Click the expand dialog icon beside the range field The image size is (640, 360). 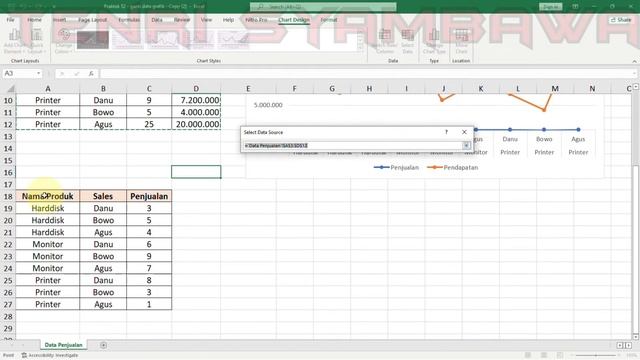click(466, 145)
